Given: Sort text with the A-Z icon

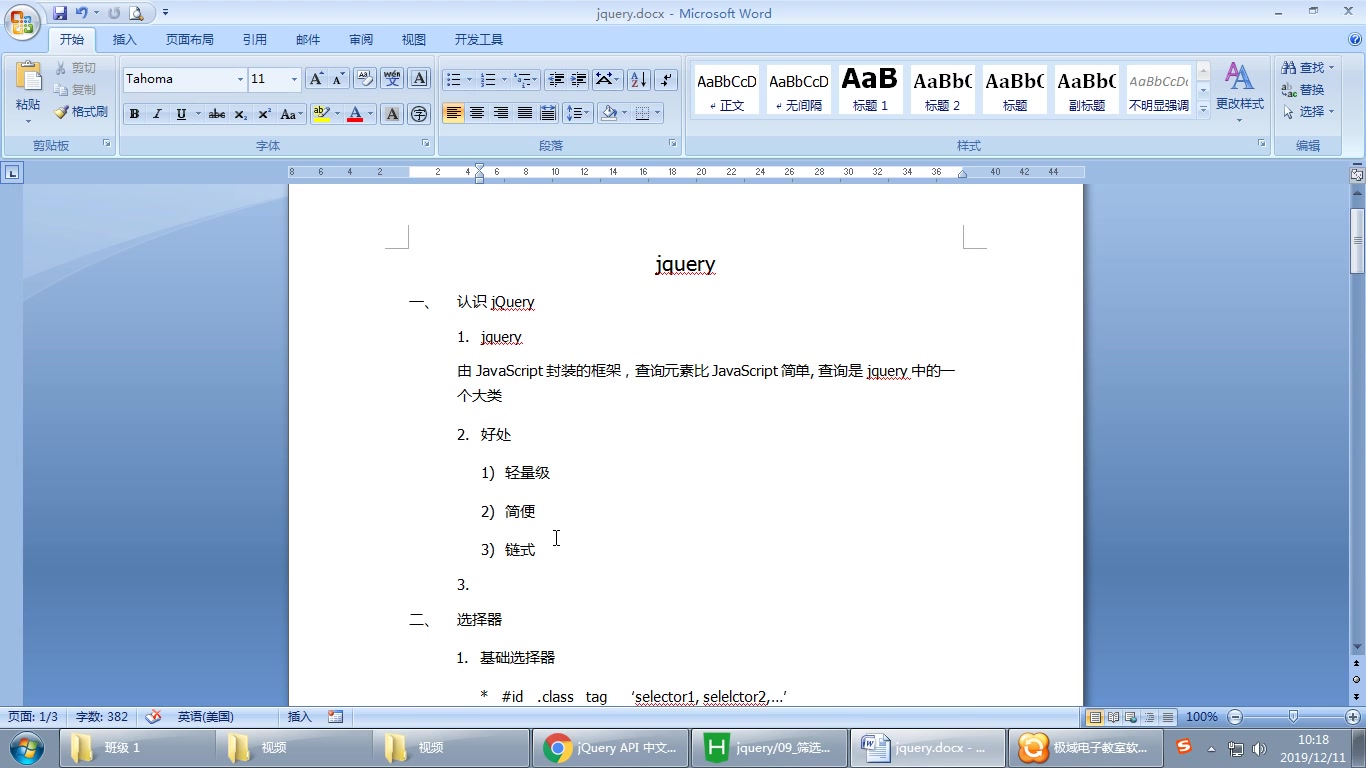Looking at the screenshot, I should [639, 80].
